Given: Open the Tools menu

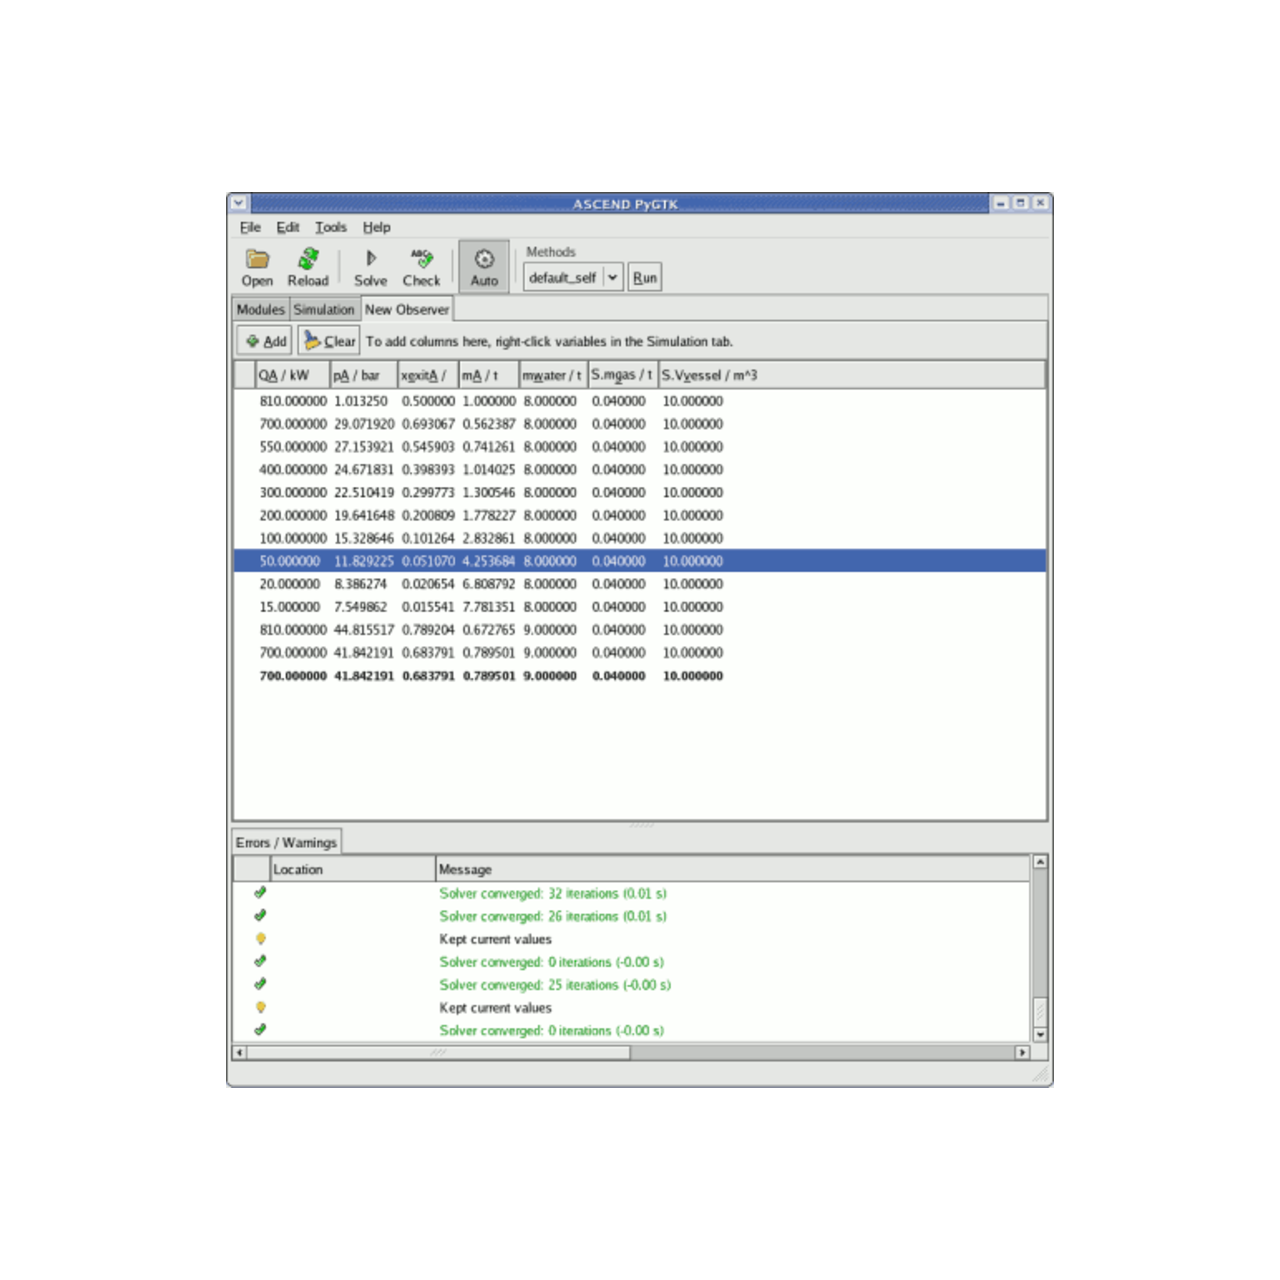Looking at the screenshot, I should tap(330, 227).
